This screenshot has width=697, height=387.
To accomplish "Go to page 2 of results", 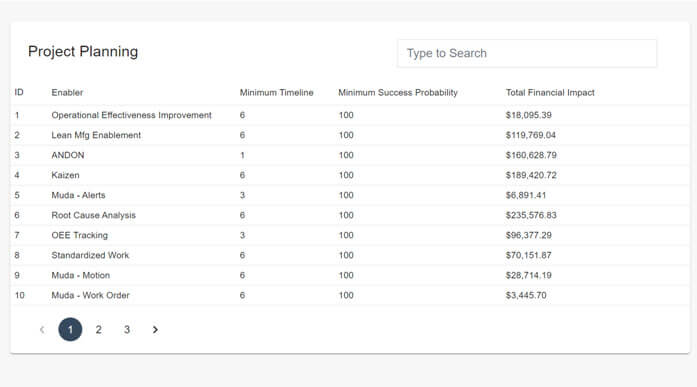I will click(99, 330).
